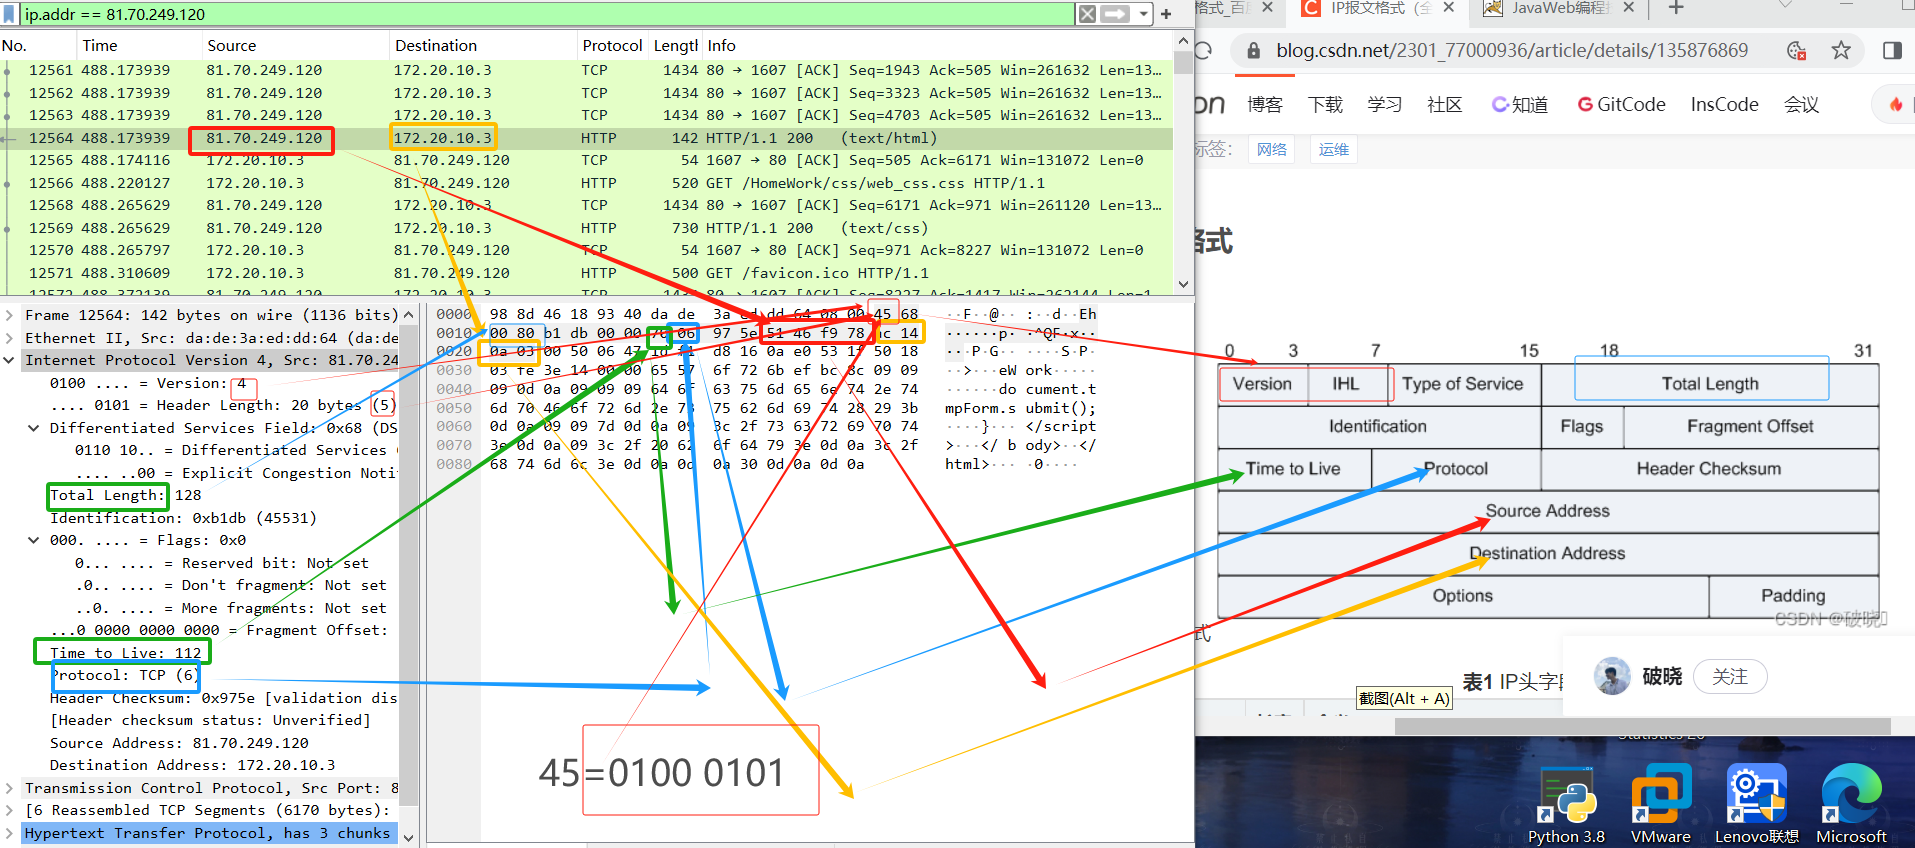Open author 破晓 avatar
Image resolution: width=1915 pixels, height=848 pixels.
[1612, 677]
